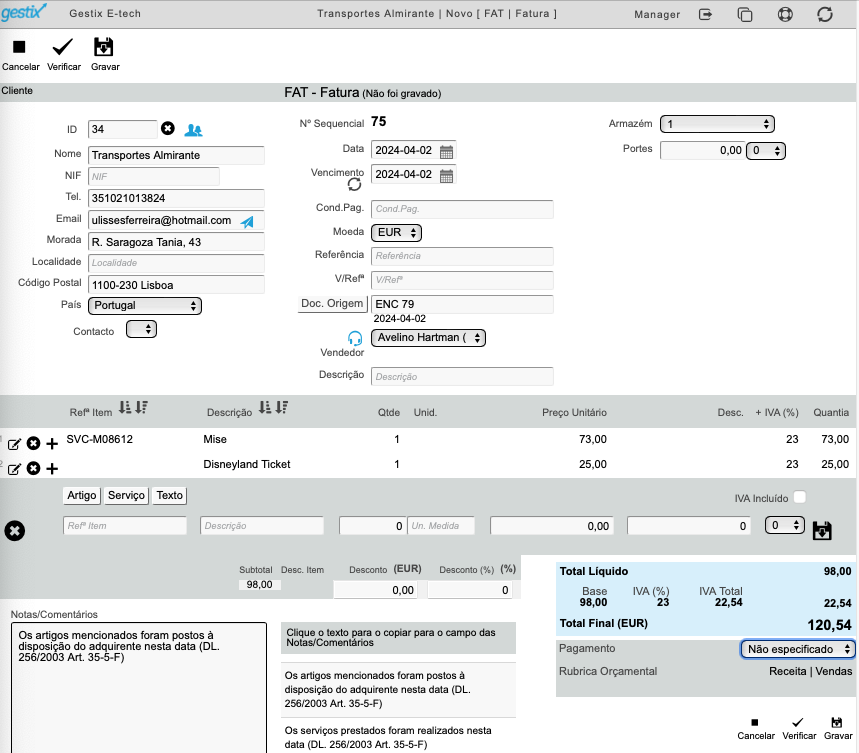This screenshot has width=859, height=753.
Task: Click the new item Refª Item field
Action: 125,526
